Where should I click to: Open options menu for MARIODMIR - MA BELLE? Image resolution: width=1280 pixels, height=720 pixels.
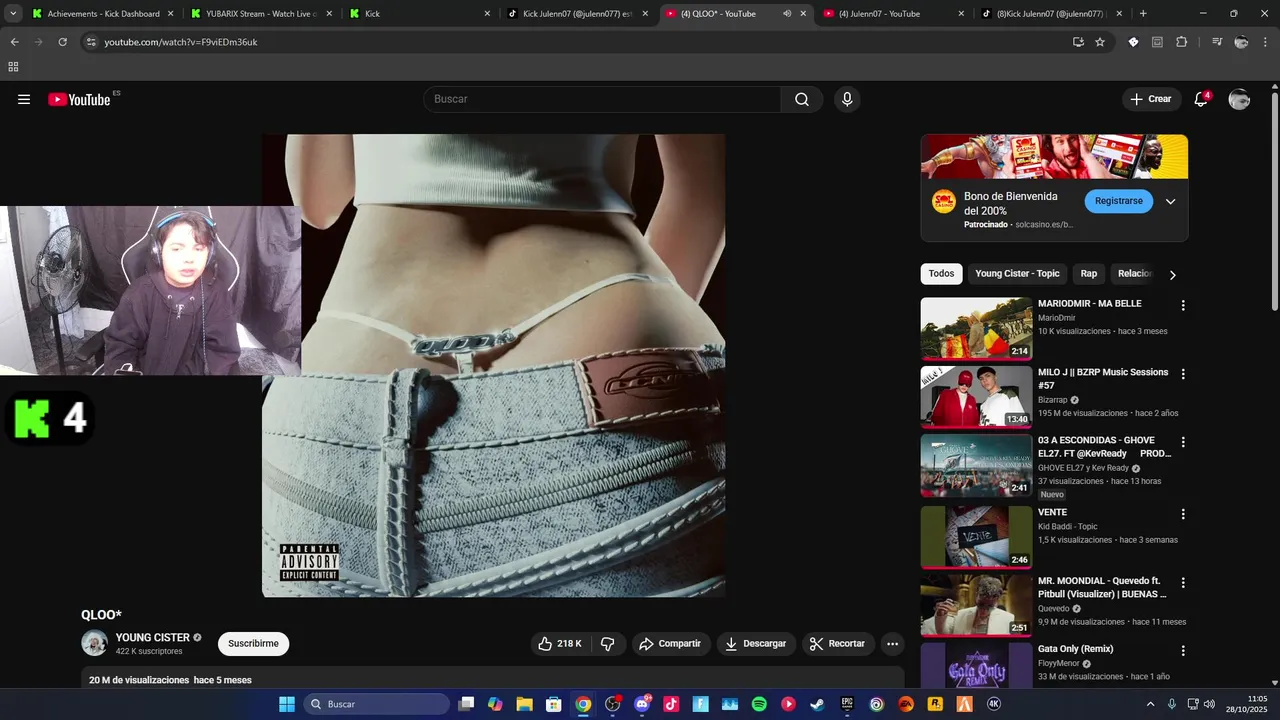click(x=1183, y=305)
